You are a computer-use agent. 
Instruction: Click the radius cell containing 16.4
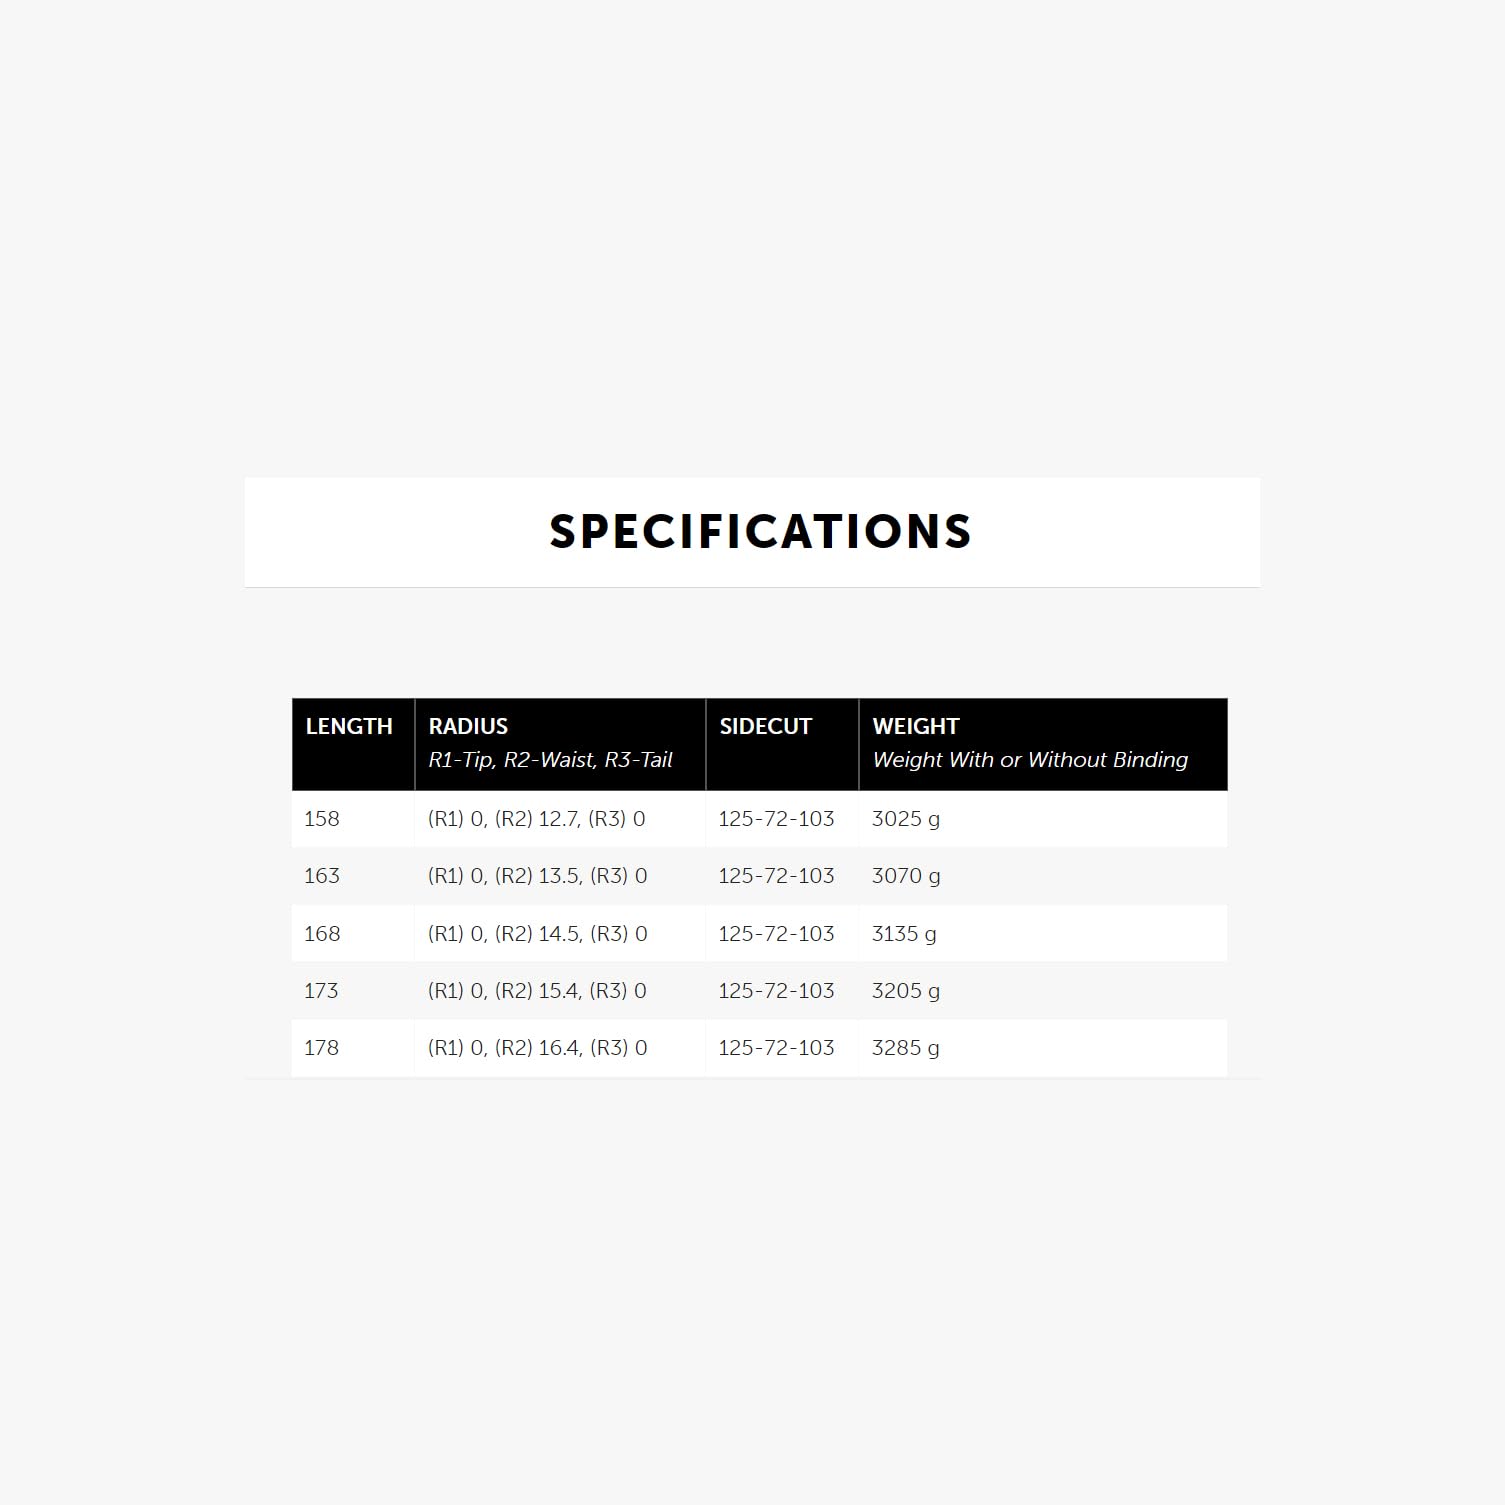537,1048
